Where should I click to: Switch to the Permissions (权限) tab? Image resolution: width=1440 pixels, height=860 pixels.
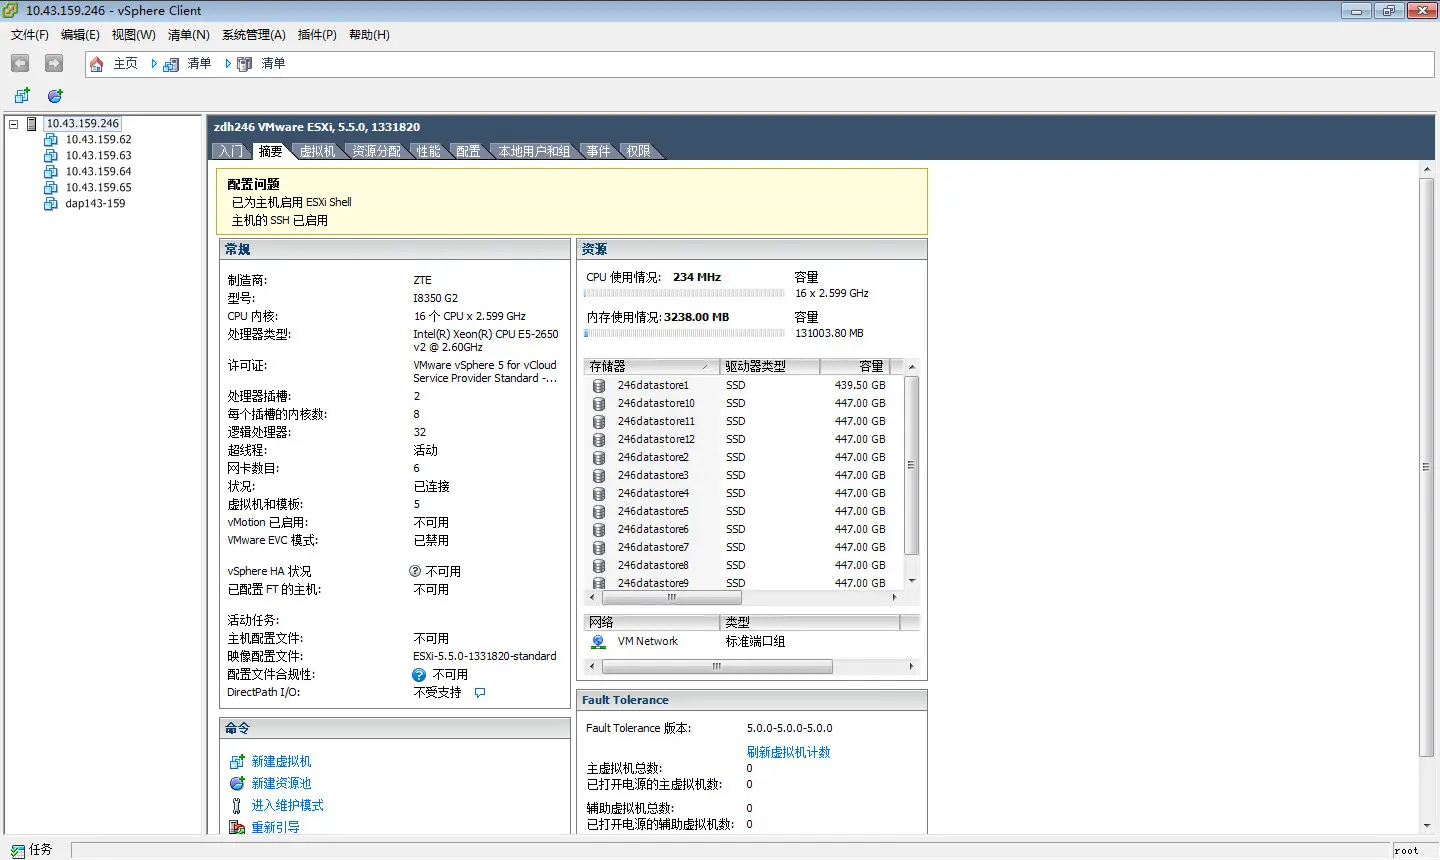(x=638, y=152)
